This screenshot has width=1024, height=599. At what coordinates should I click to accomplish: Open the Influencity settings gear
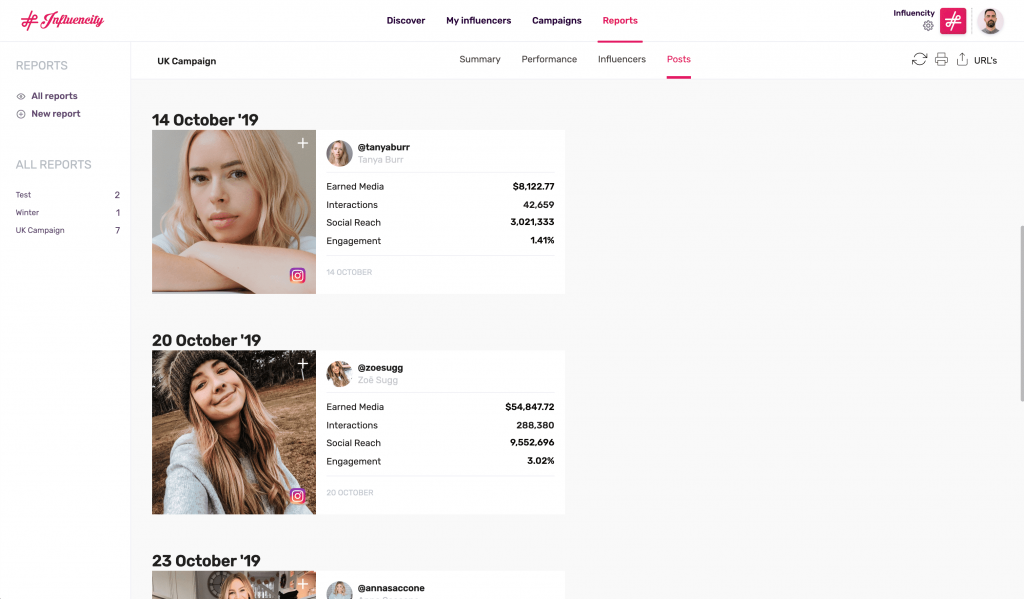coord(928,26)
